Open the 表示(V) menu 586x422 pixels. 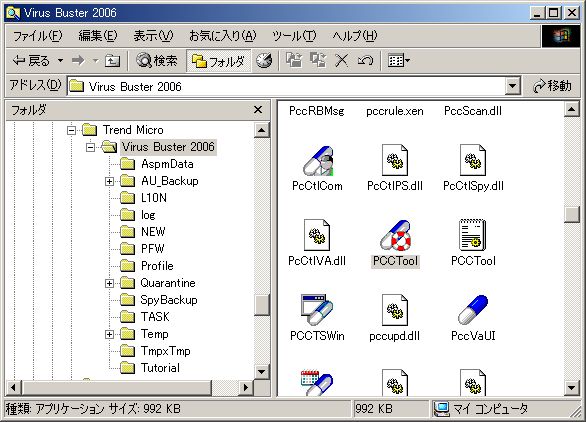coord(154,36)
